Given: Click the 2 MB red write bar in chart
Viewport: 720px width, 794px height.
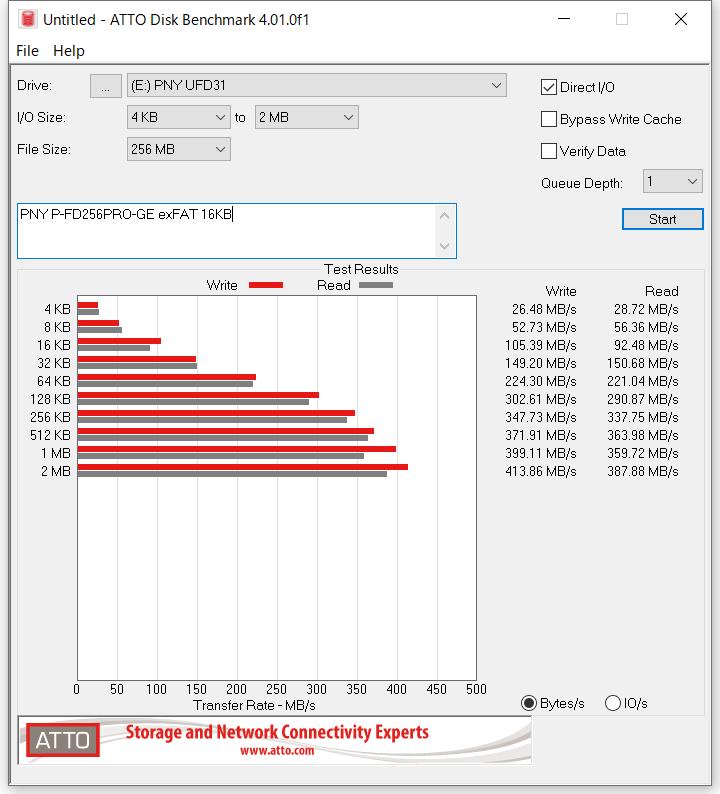Looking at the screenshot, I should [x=243, y=467].
